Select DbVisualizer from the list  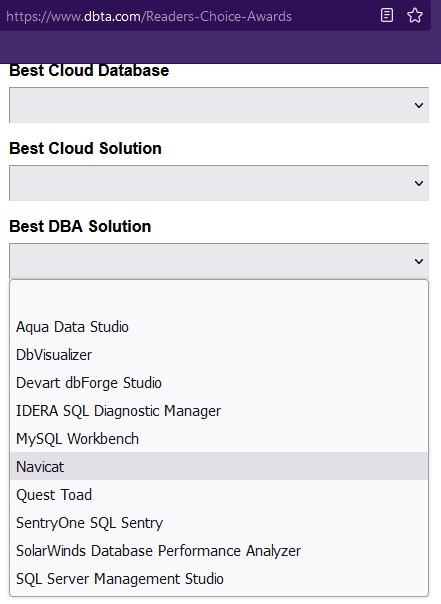point(219,355)
